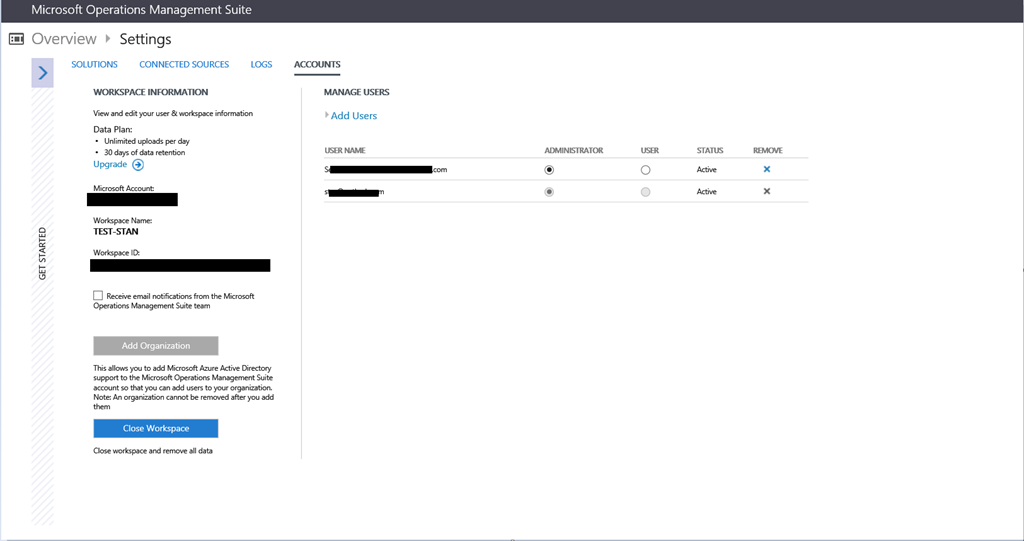Click the Upgrade data plan link
Screen dimensions: 1024x541
tap(110, 164)
